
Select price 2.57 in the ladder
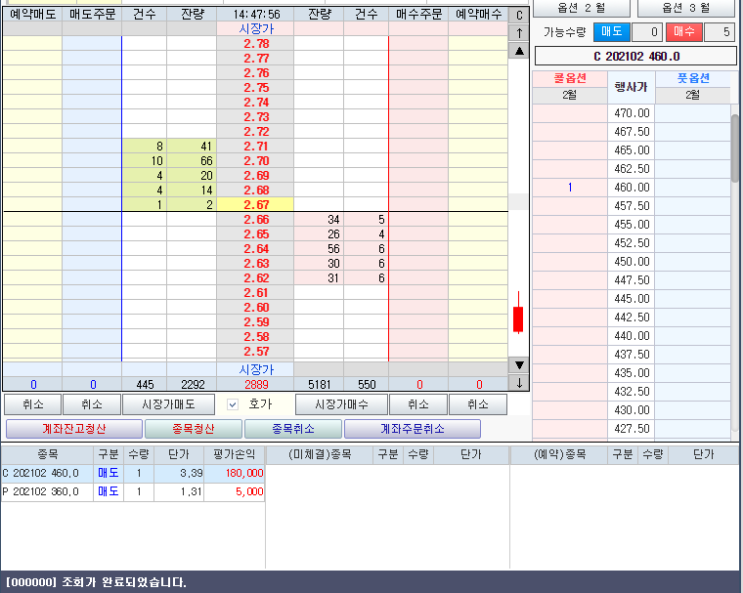[x=255, y=352]
